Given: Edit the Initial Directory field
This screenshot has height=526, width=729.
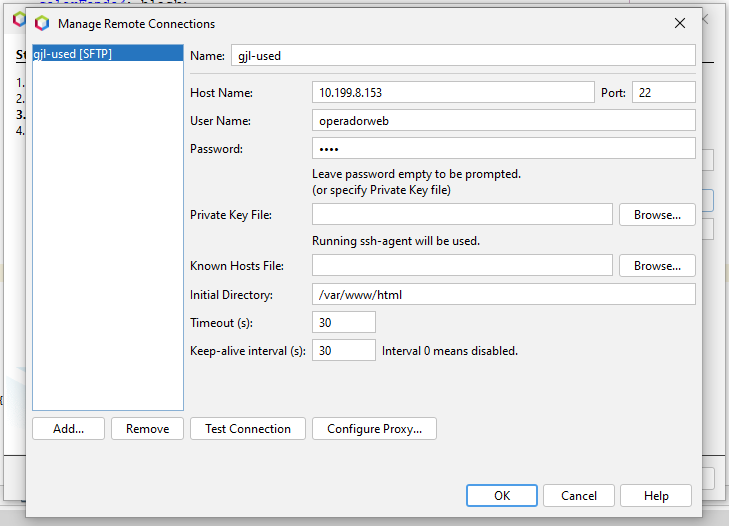Looking at the screenshot, I should point(503,295).
